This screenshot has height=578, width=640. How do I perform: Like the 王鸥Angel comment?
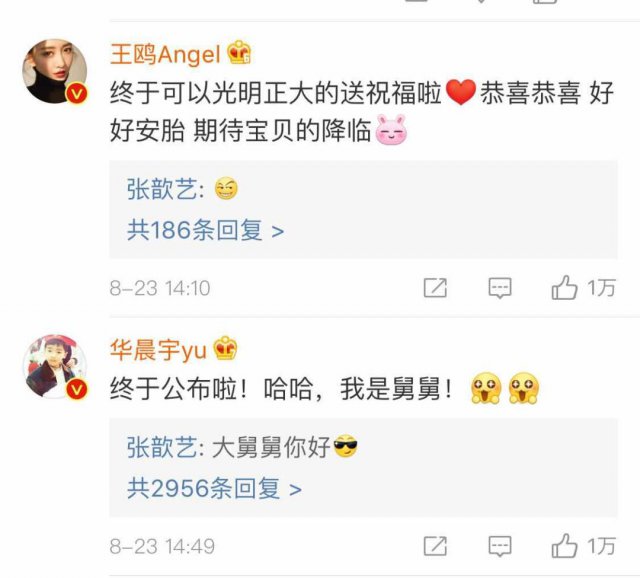564,288
